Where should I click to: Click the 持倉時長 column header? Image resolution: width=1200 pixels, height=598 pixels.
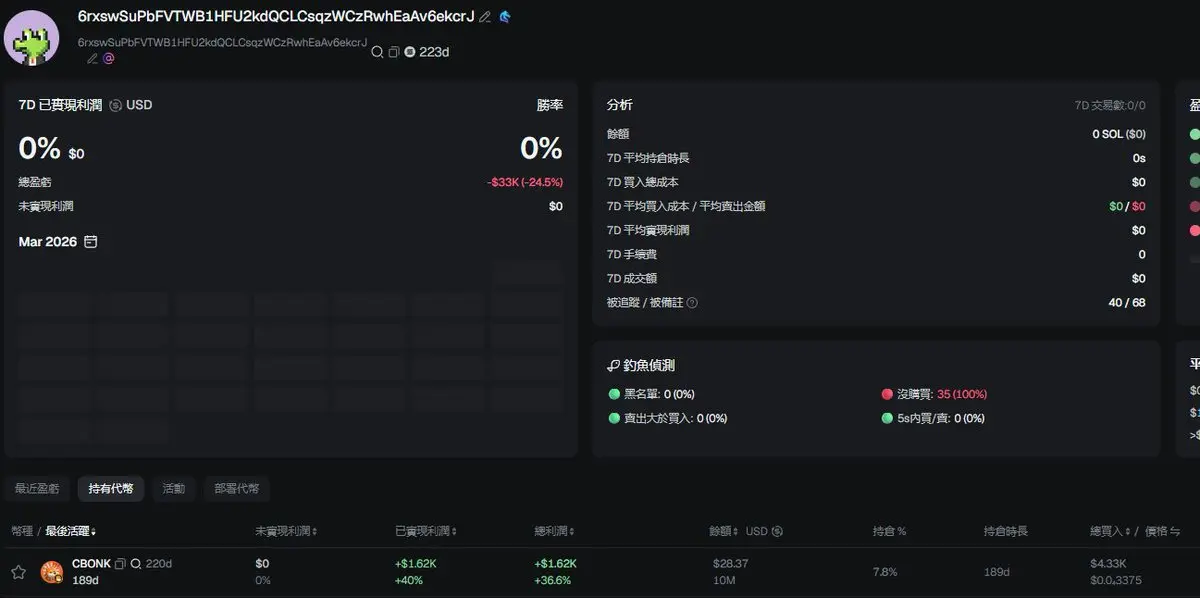pyautogui.click(x=1005, y=531)
